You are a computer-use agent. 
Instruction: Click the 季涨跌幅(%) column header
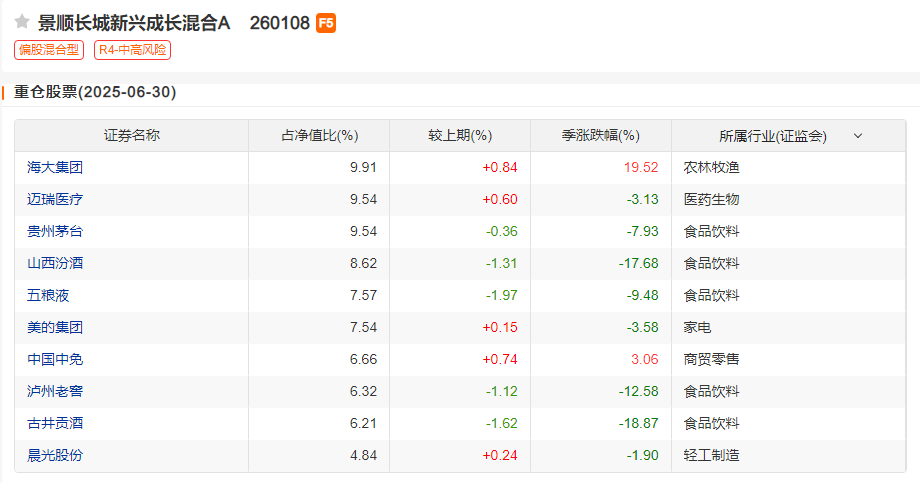(601, 136)
